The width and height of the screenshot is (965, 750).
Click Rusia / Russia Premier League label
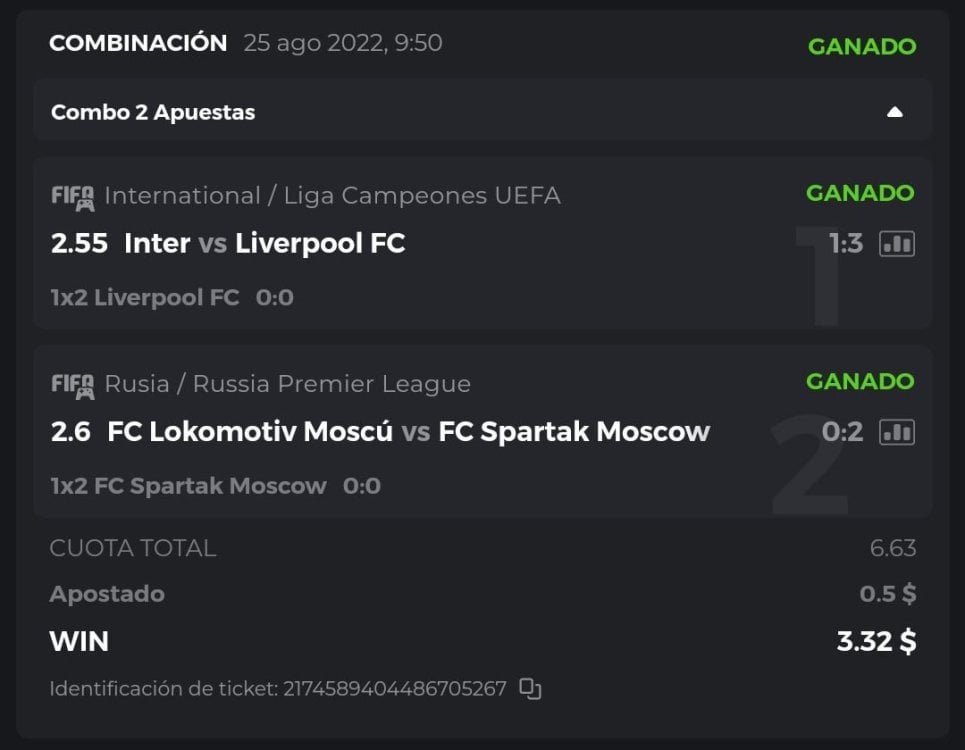coord(287,384)
